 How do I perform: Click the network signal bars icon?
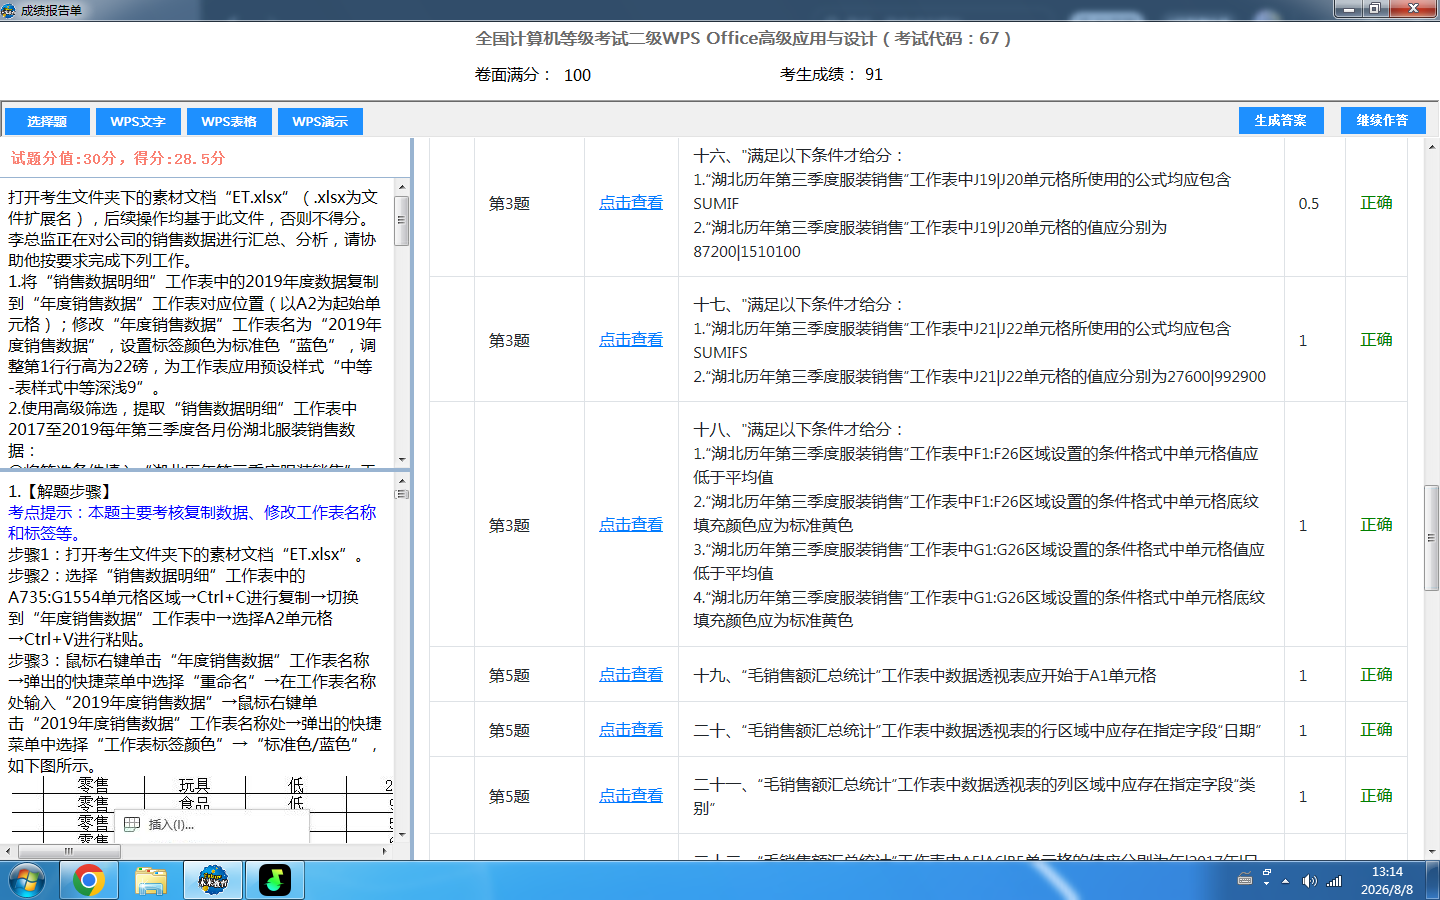1334,881
